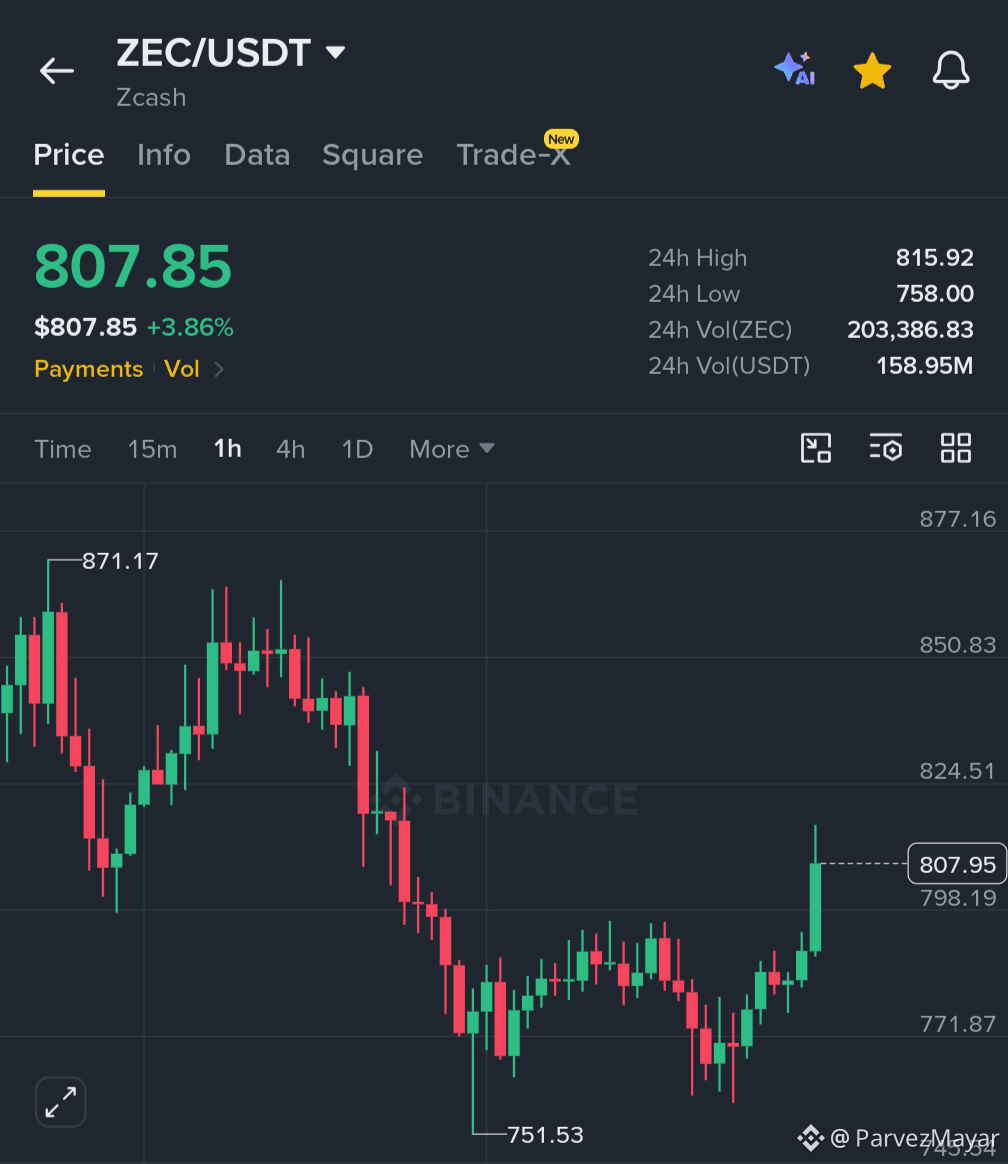Open the picture-in-picture chart icon
Image resolution: width=1008 pixels, height=1164 pixels.
tap(816, 448)
